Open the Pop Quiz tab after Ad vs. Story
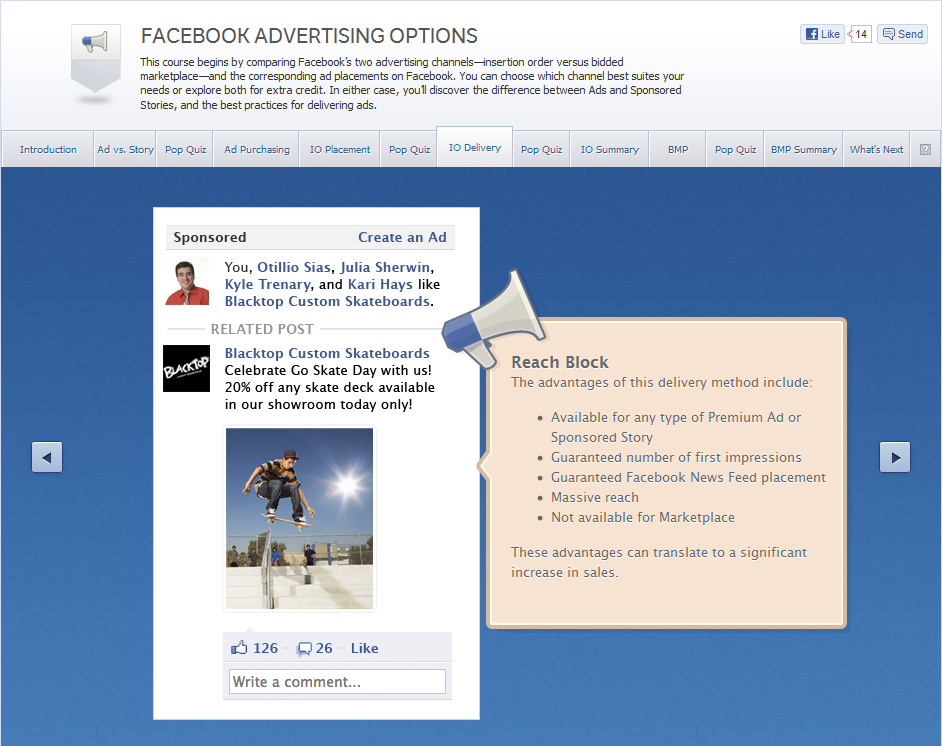The width and height of the screenshot is (942, 746). tap(185, 150)
